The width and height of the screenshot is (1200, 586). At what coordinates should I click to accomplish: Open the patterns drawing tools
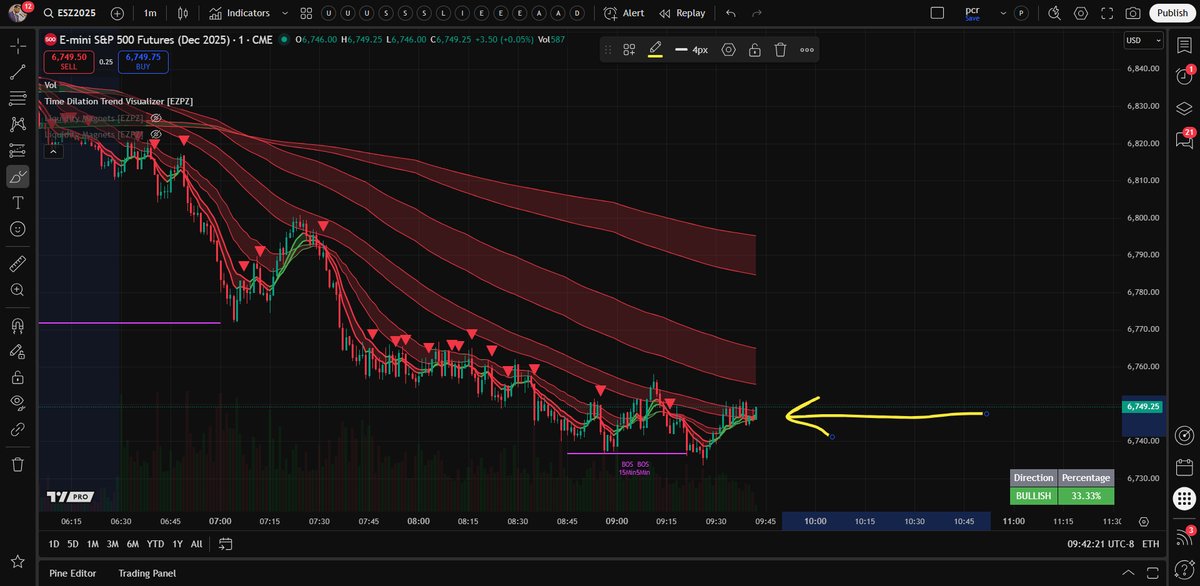18,124
